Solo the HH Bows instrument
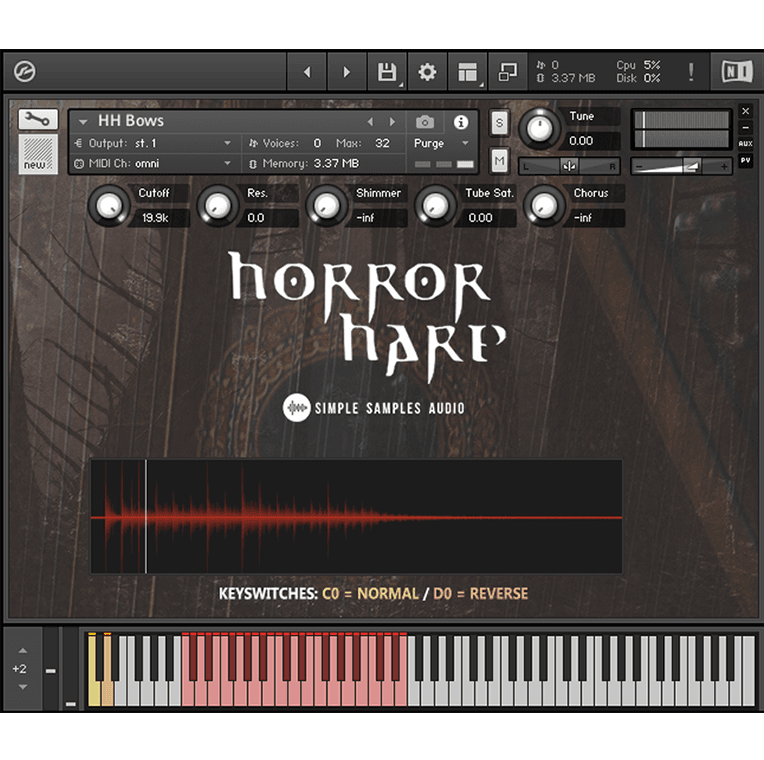 (x=499, y=123)
